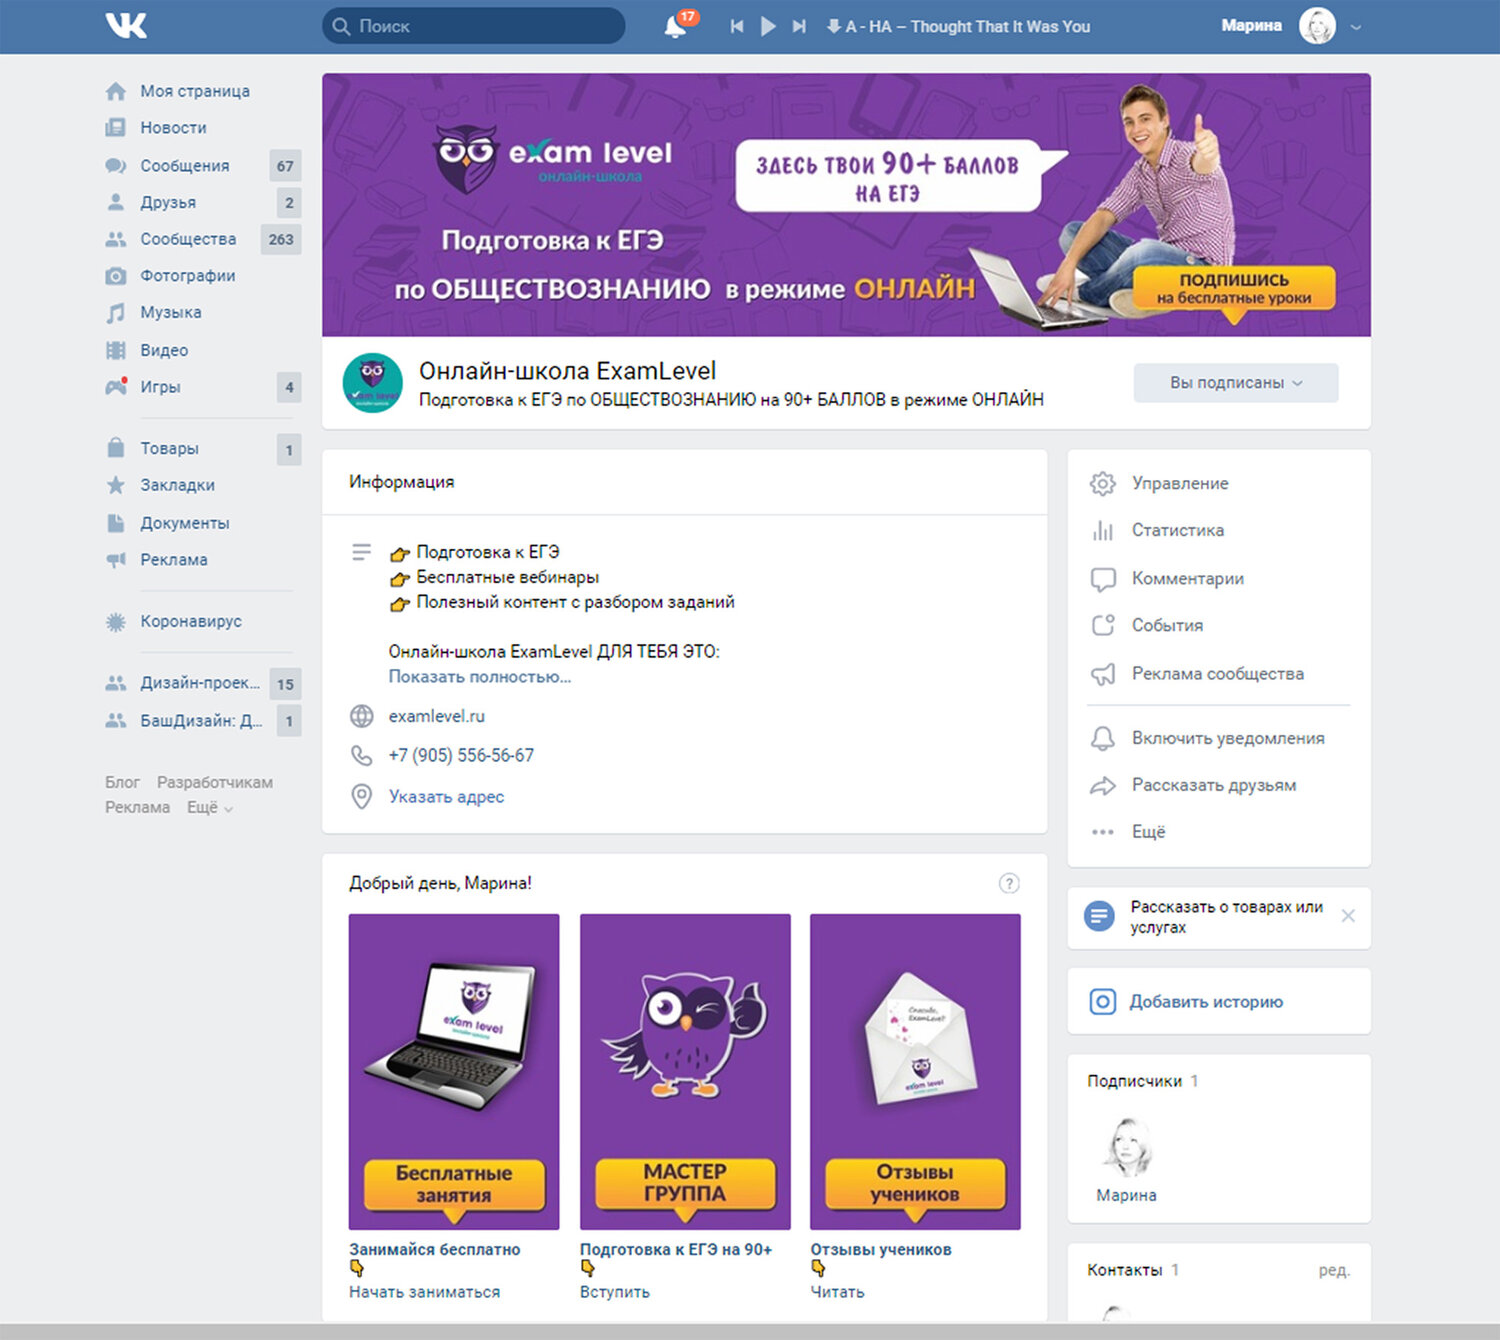The image size is (1500, 1340).
Task: Open subscriber Марина's avatar
Action: pyautogui.click(x=1126, y=1146)
